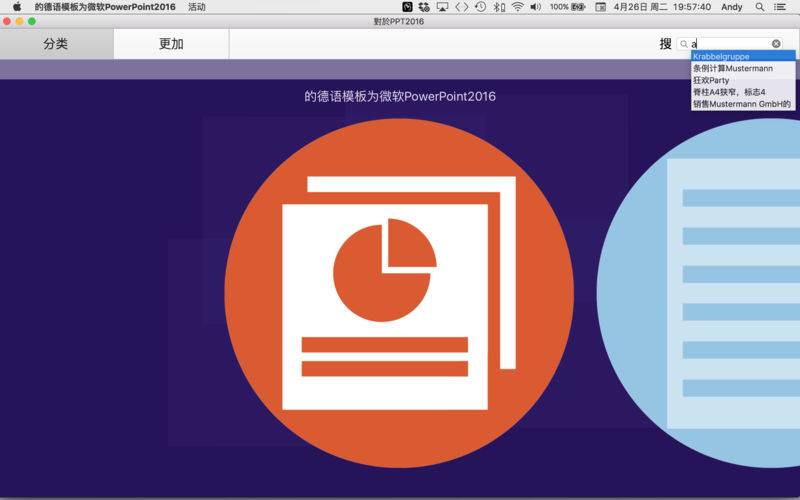Click the Andy user menu

pyautogui.click(x=732, y=7)
